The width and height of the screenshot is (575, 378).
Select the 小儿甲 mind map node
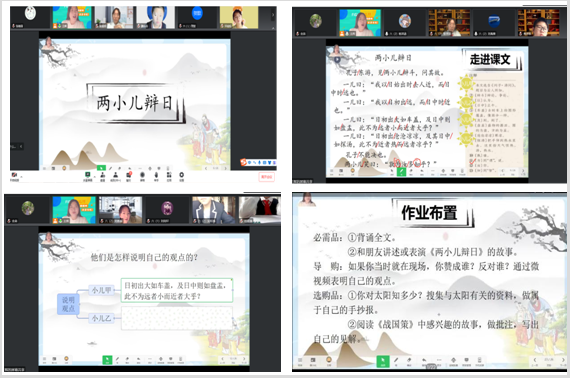click(x=102, y=290)
